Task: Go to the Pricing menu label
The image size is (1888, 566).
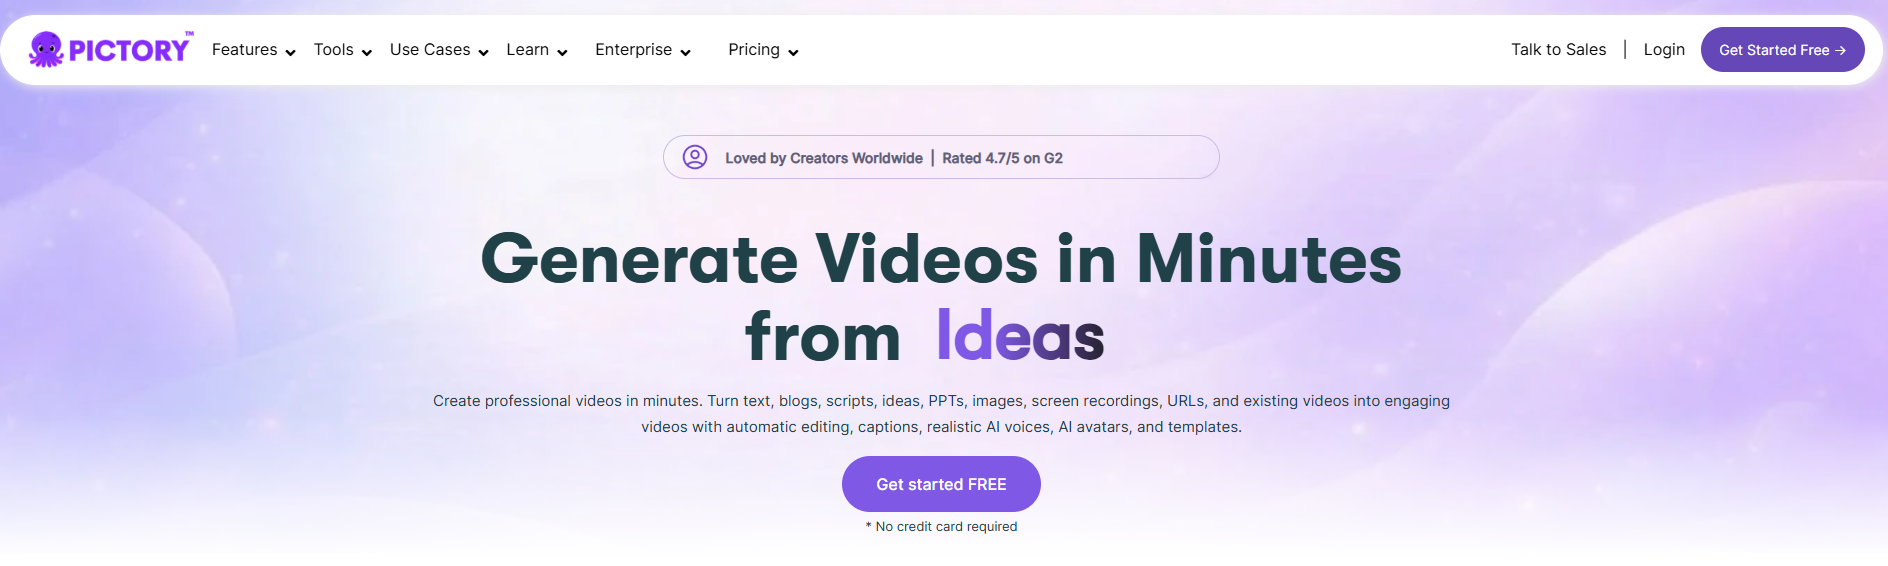Action: [753, 50]
